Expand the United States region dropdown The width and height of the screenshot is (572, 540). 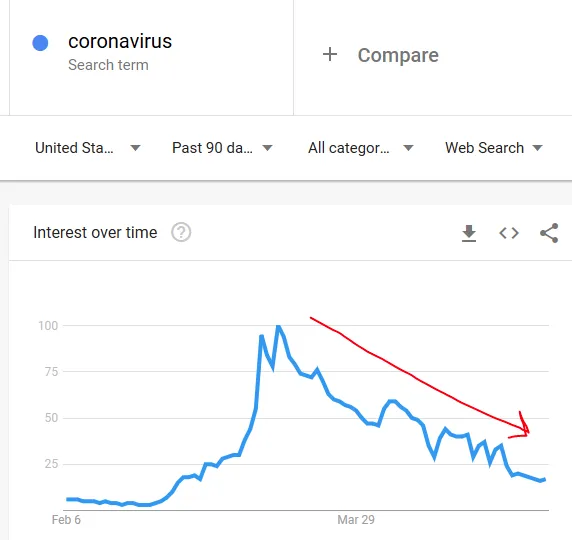click(x=88, y=148)
